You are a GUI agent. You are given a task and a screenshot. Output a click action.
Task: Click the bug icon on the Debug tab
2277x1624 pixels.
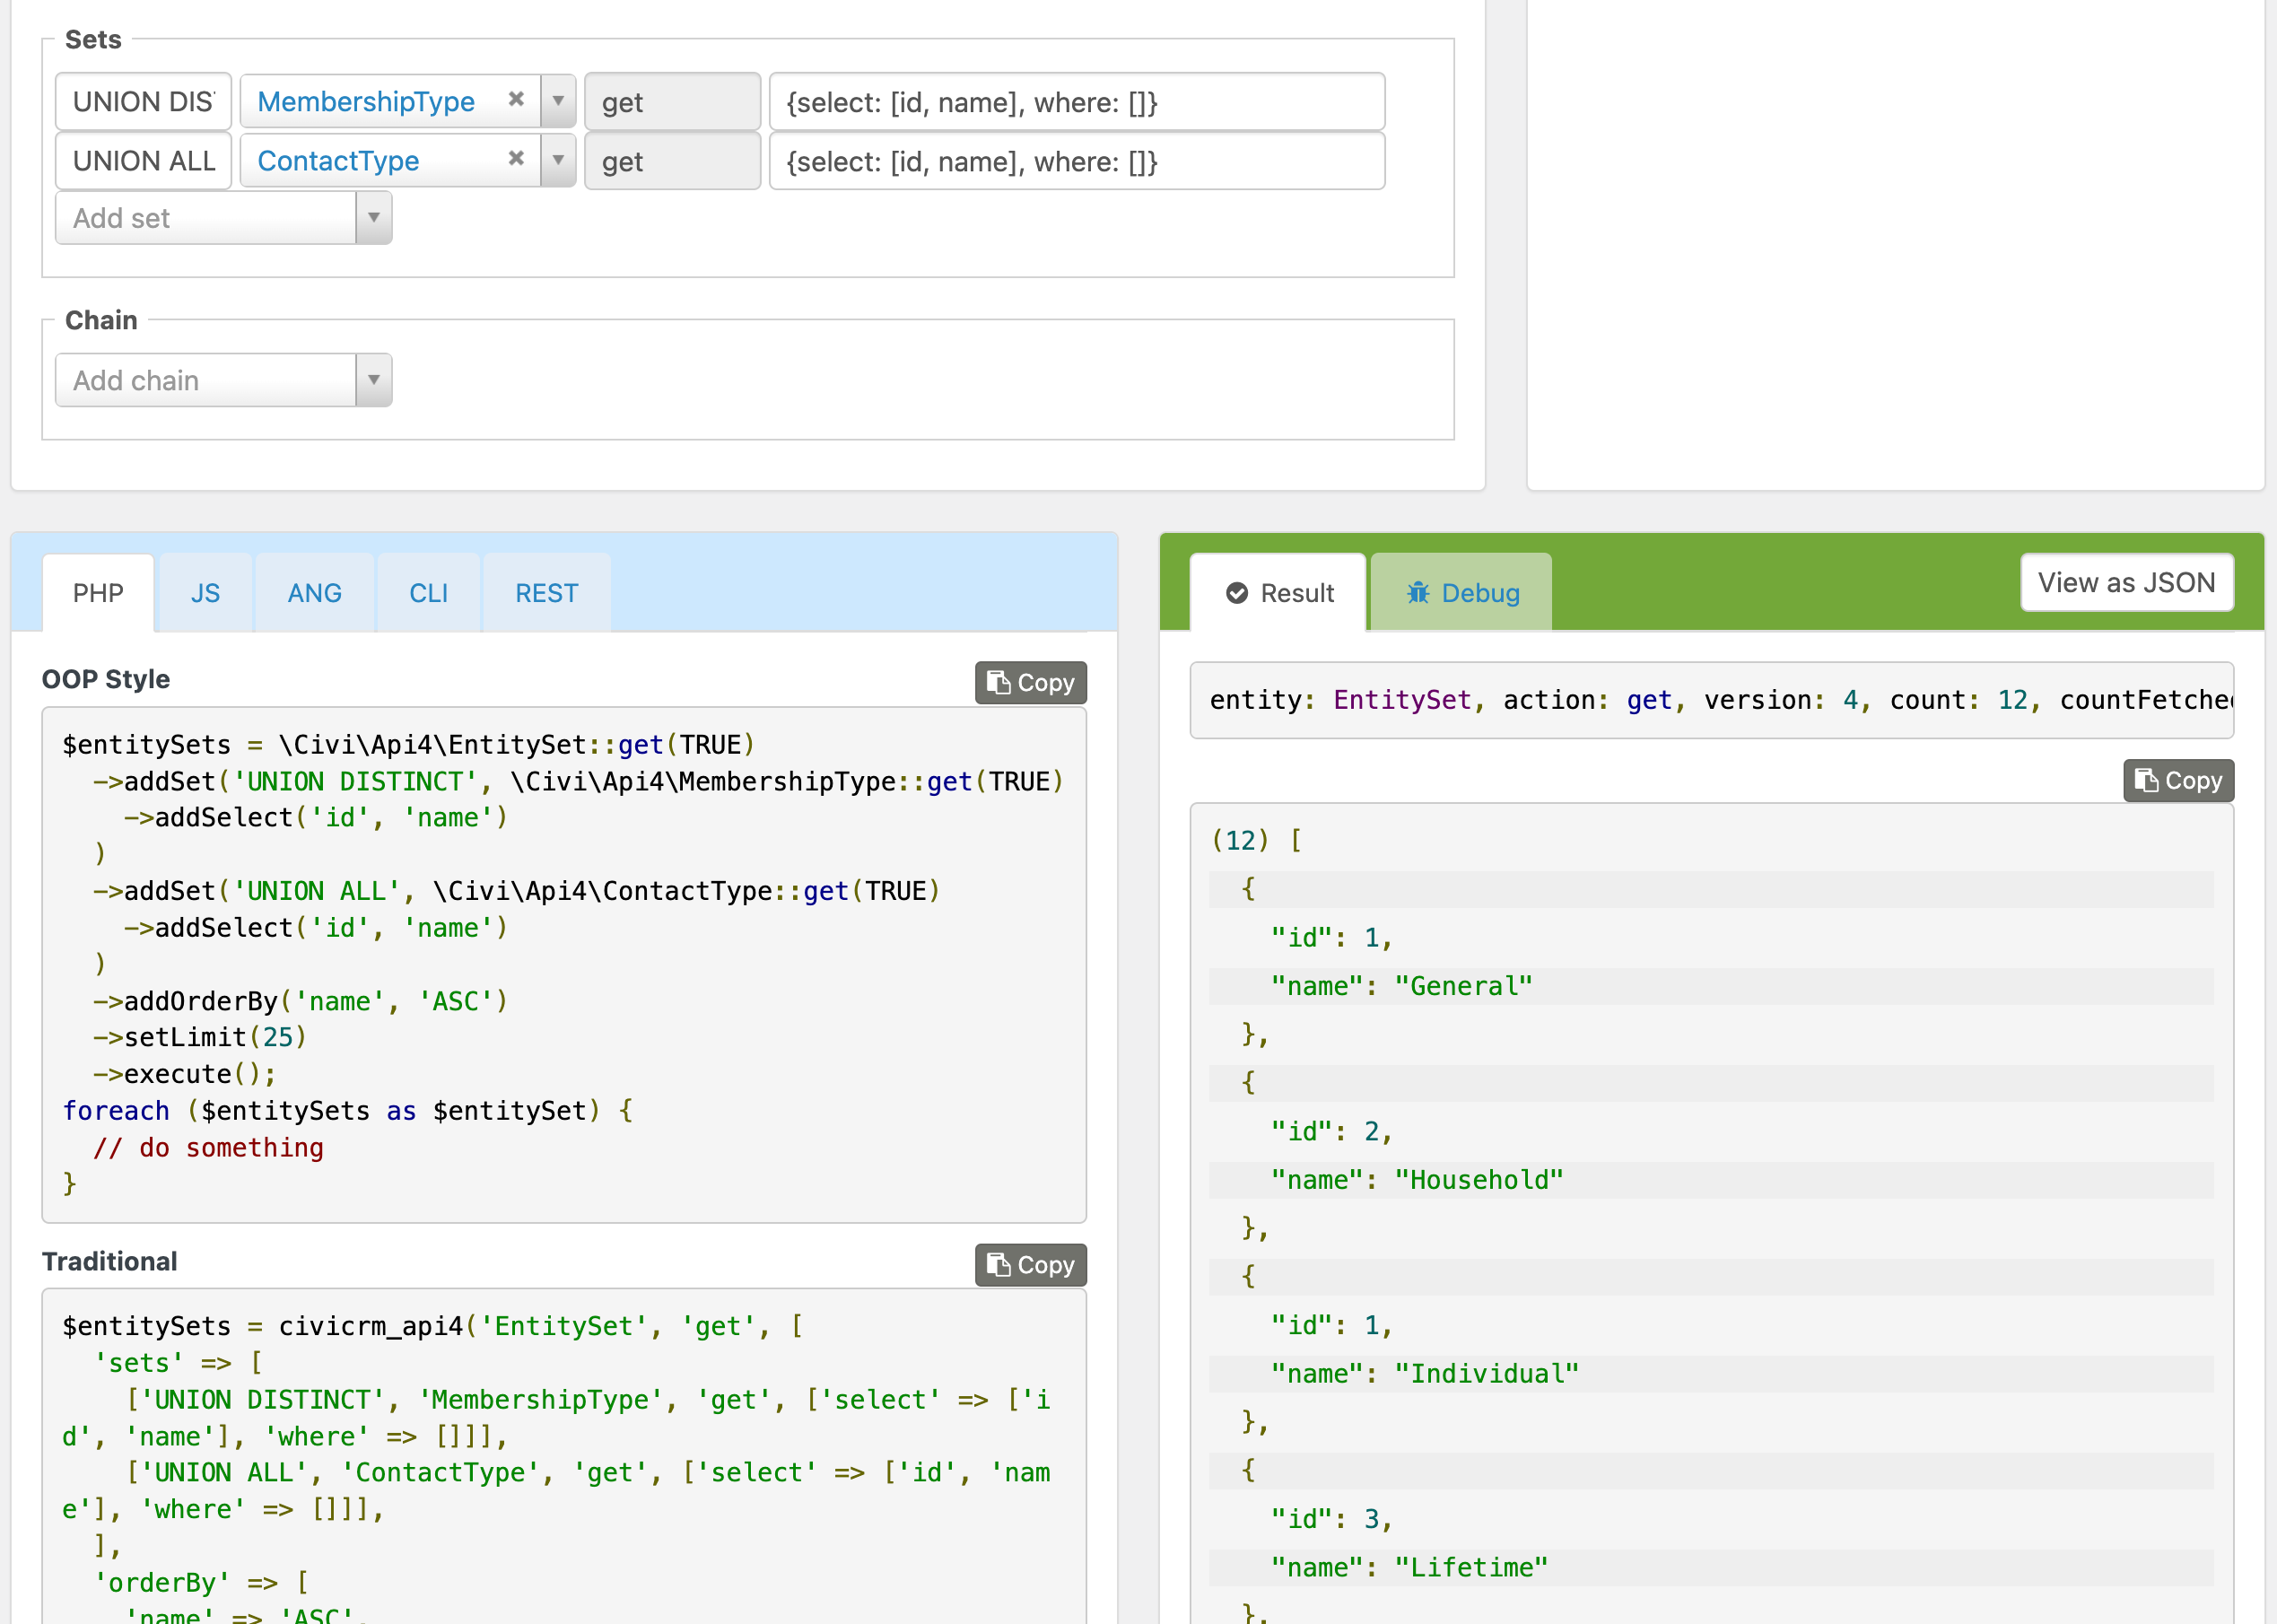[1419, 592]
